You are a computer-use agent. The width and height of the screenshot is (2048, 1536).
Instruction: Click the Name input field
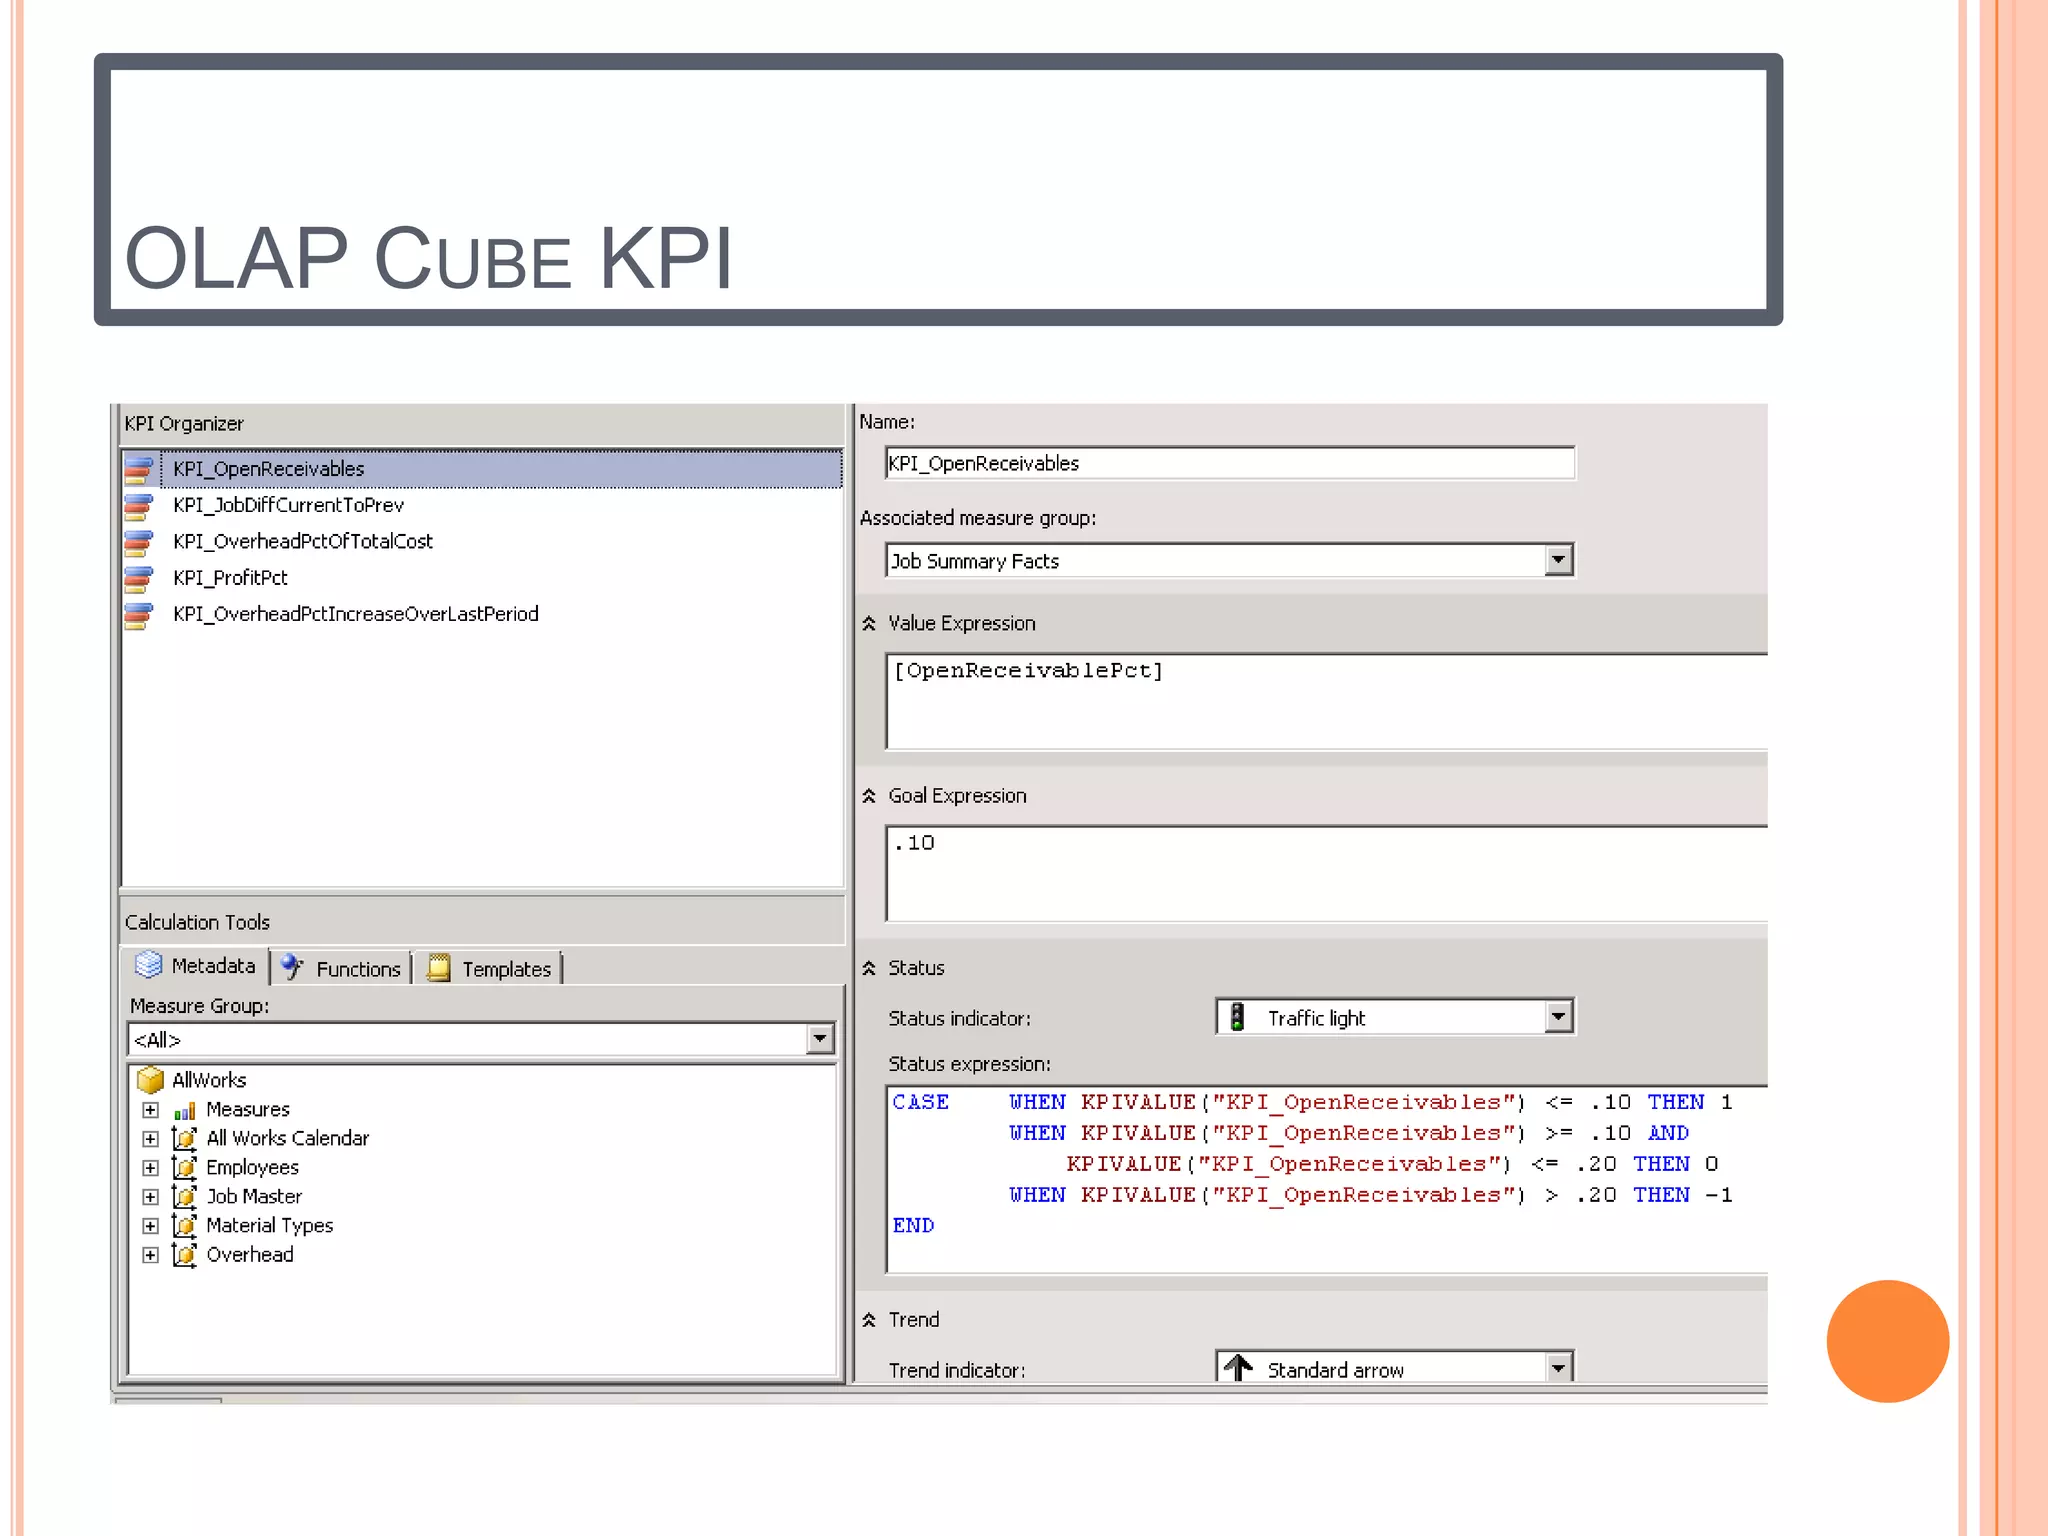(x=1230, y=463)
